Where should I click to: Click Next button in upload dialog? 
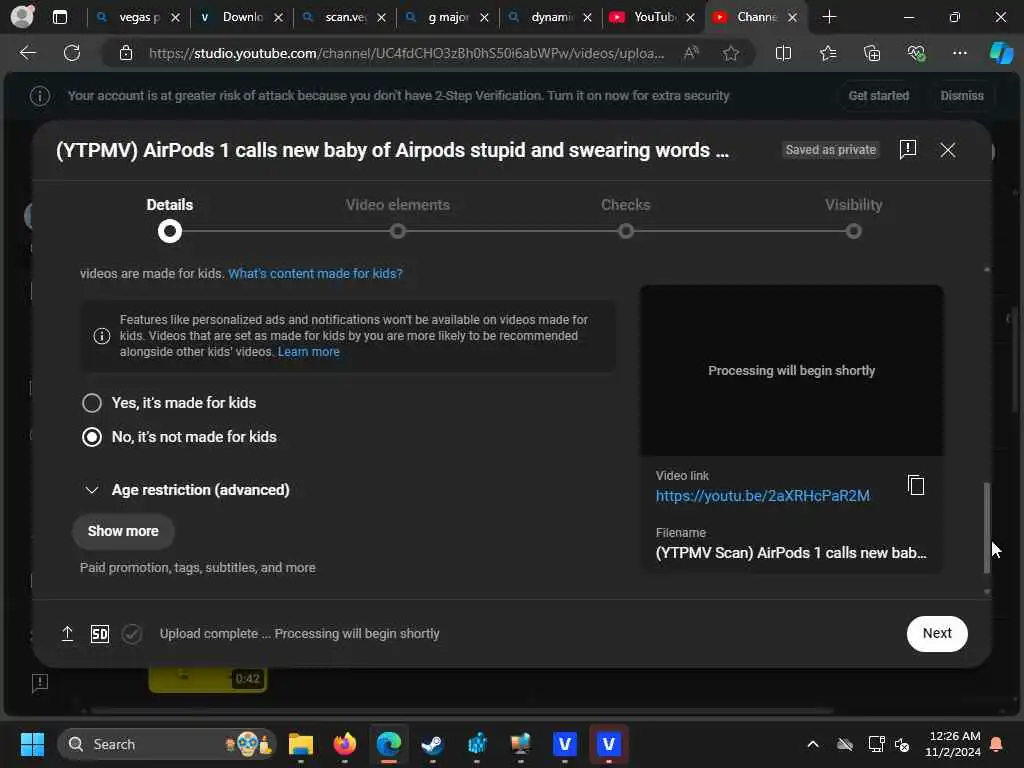(x=936, y=633)
